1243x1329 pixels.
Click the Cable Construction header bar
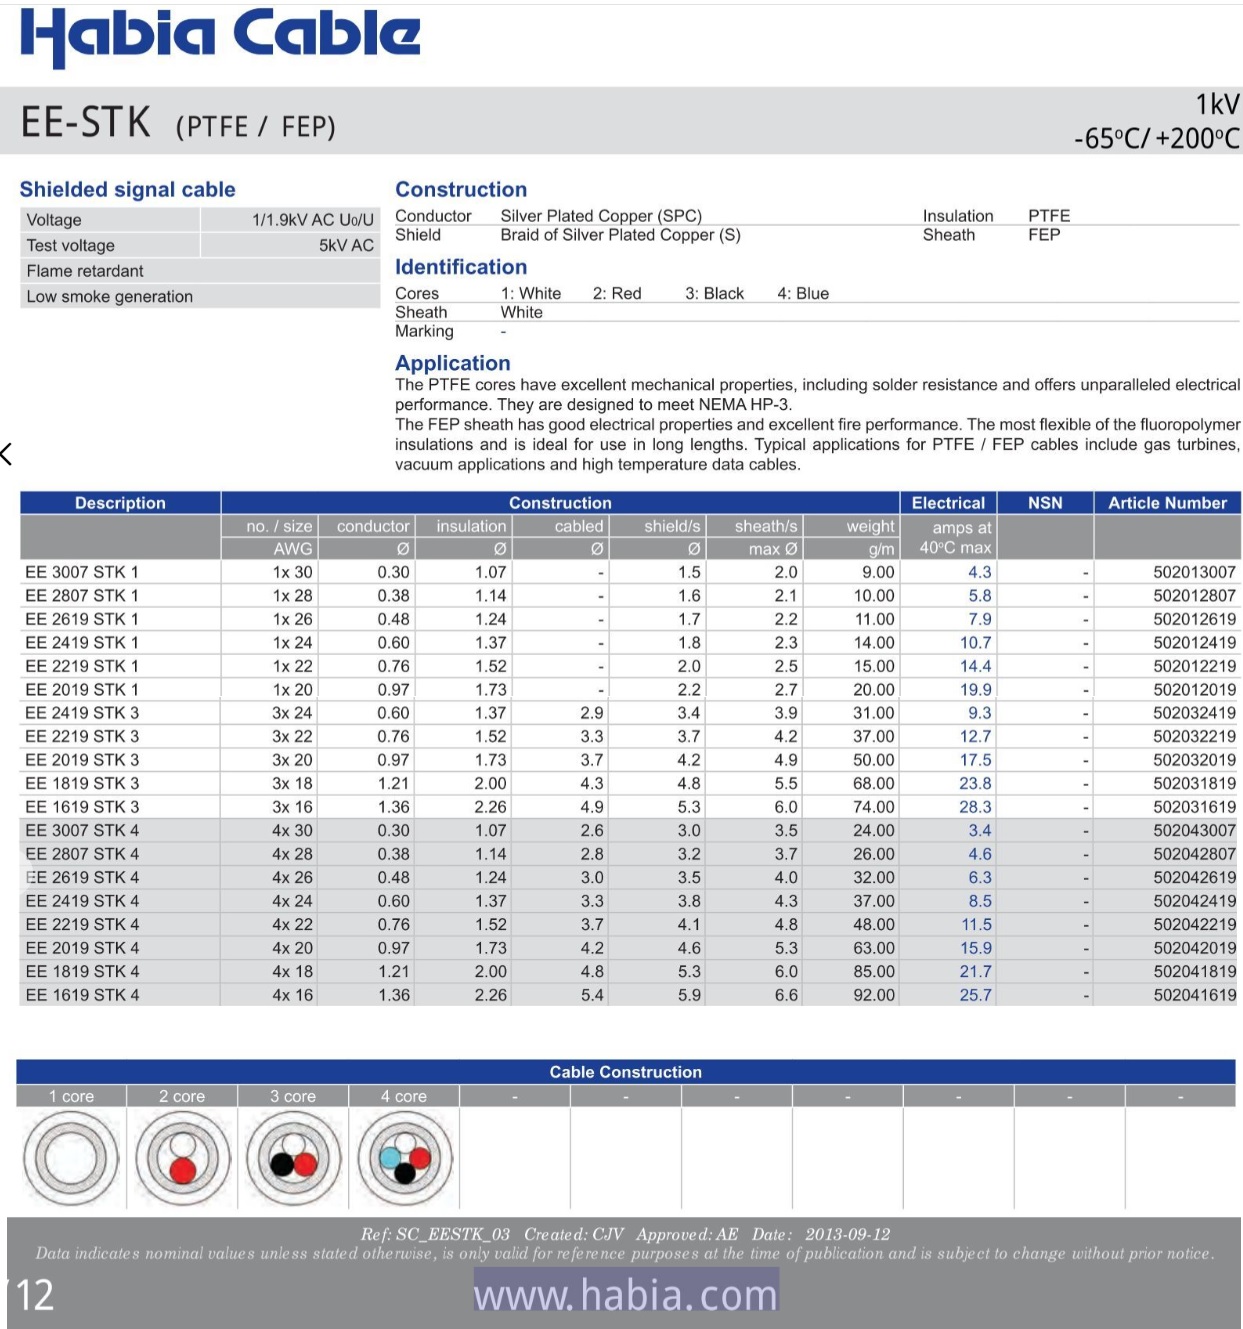click(625, 1072)
